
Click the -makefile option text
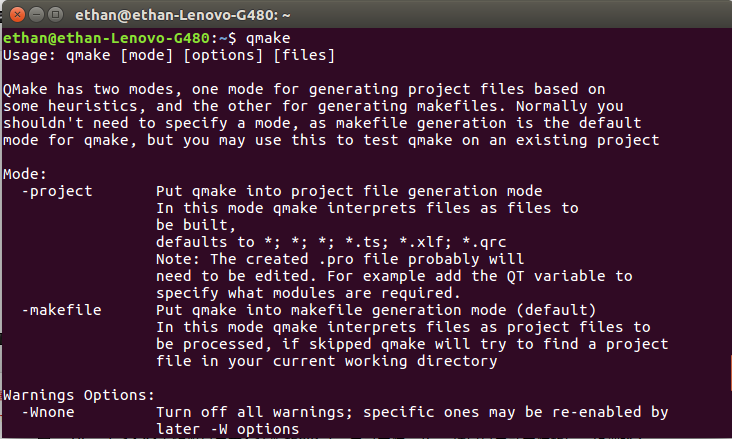pyautogui.click(x=60, y=310)
